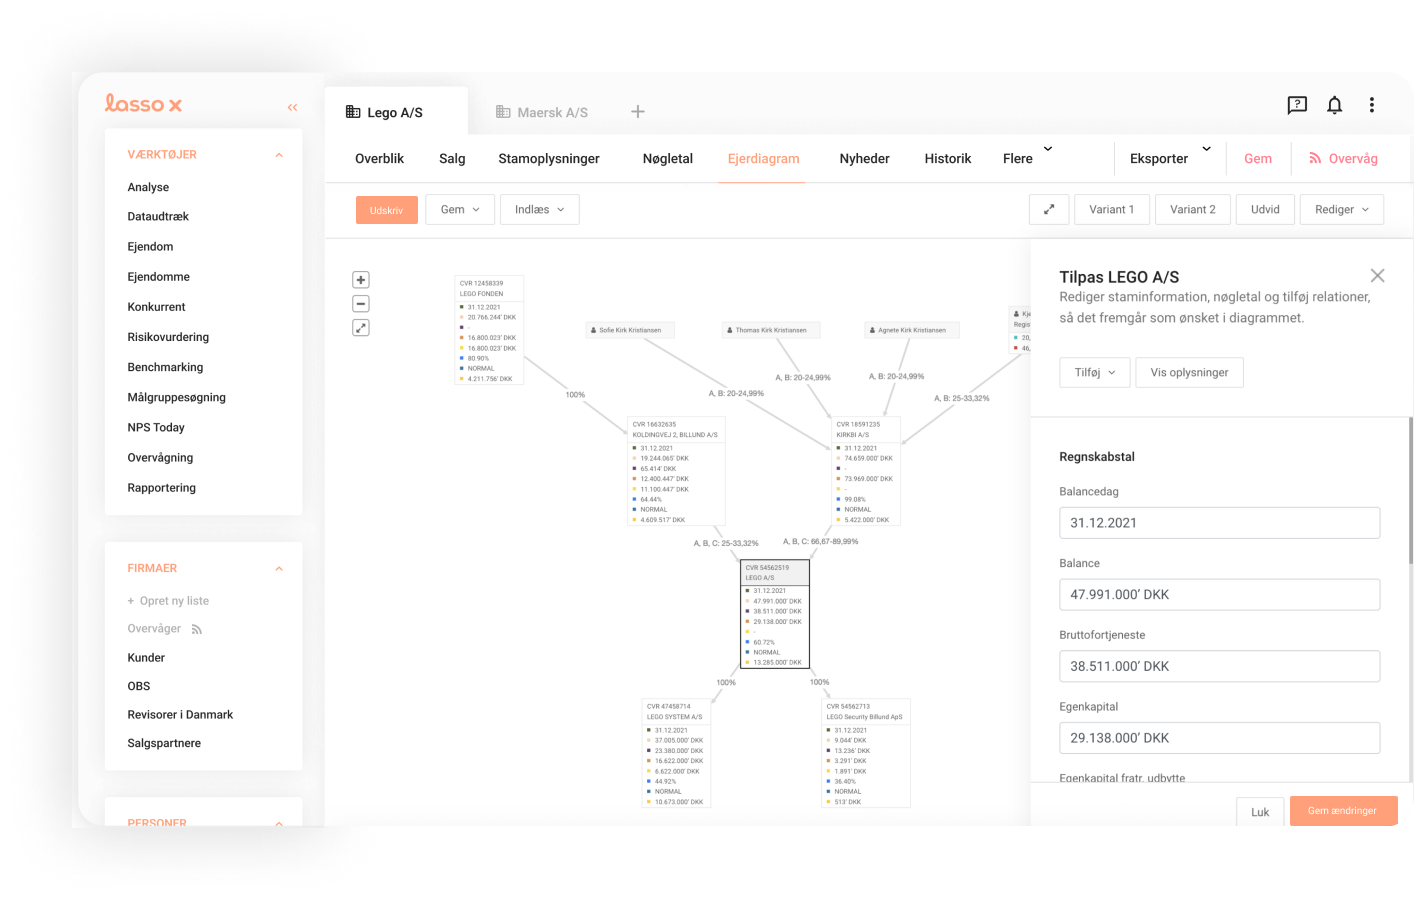The image size is (1416, 900).
Task: Open Risikovurdering in the sidebar
Action: [x=168, y=337]
